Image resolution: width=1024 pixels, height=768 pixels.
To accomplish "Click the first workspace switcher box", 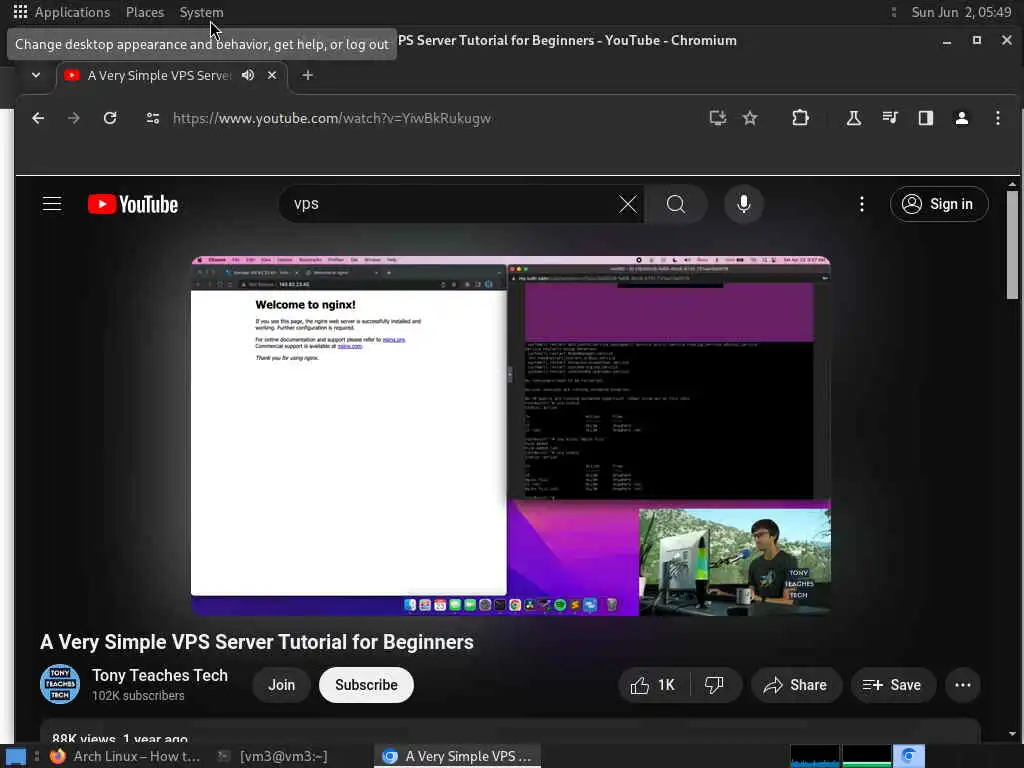I will point(815,756).
